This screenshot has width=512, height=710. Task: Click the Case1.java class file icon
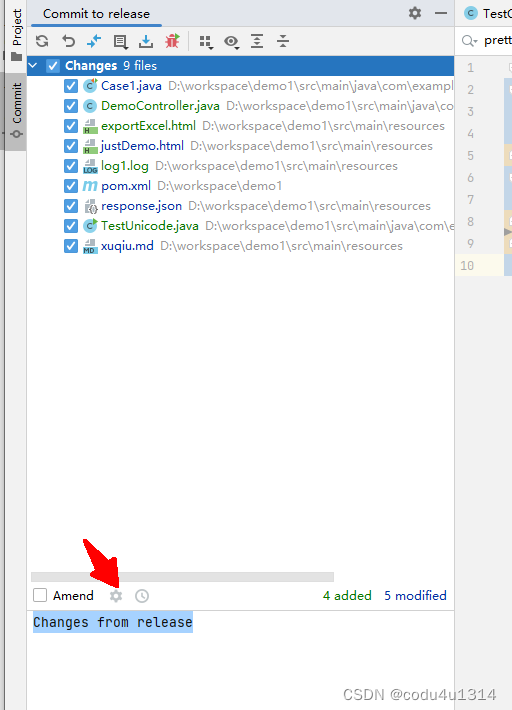(90, 86)
